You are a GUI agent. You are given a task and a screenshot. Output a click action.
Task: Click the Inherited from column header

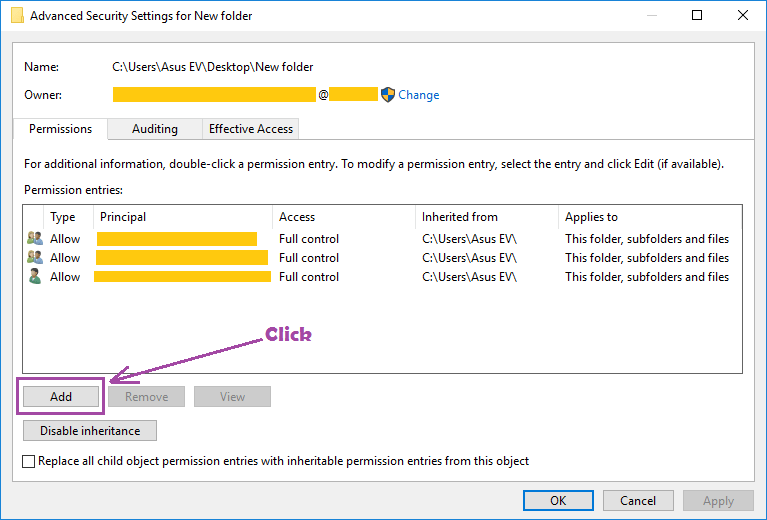[x=486, y=217]
